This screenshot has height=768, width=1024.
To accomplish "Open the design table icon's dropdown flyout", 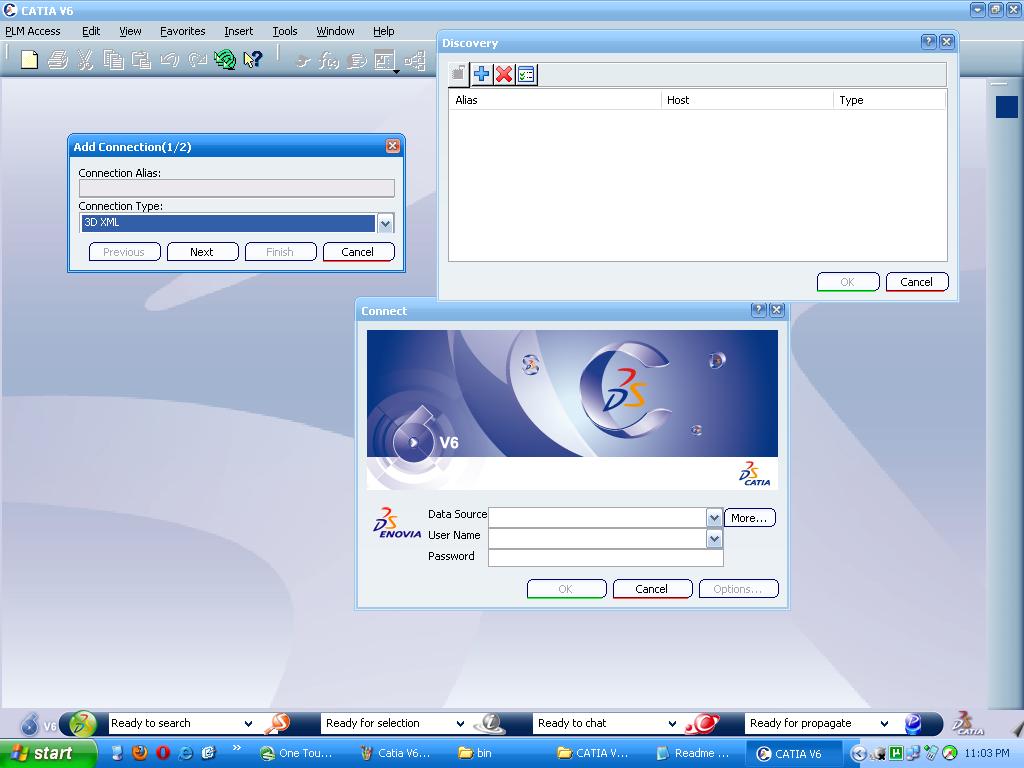I will tap(396, 71).
